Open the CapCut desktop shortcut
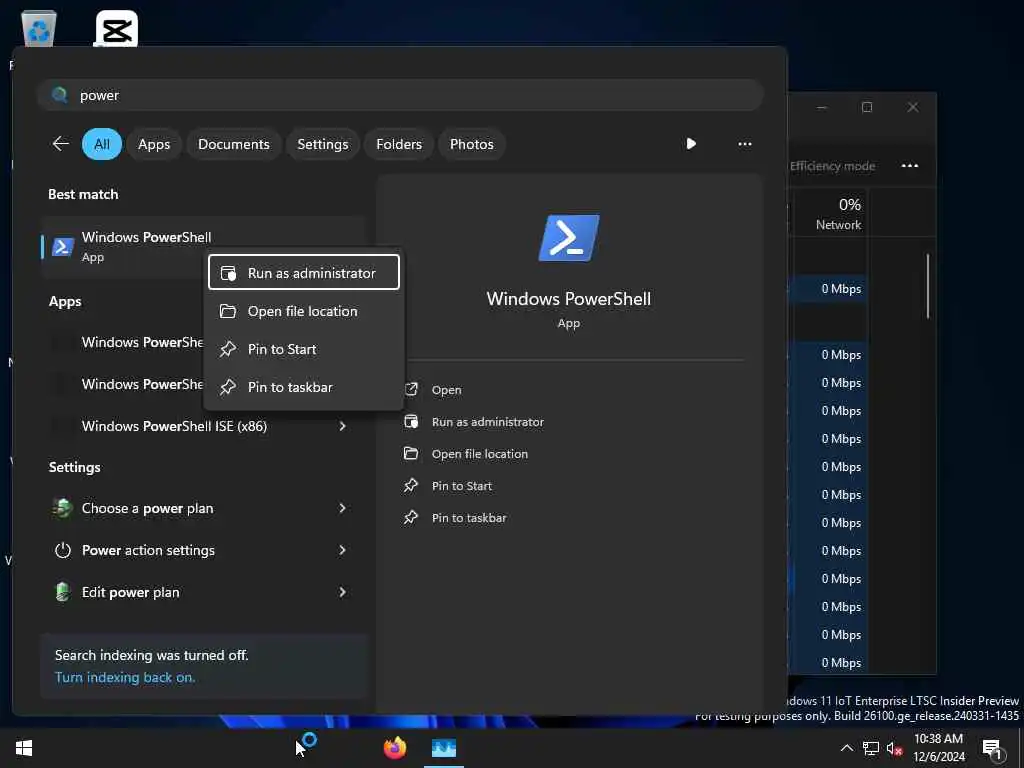The height and width of the screenshot is (768, 1024). [x=117, y=29]
